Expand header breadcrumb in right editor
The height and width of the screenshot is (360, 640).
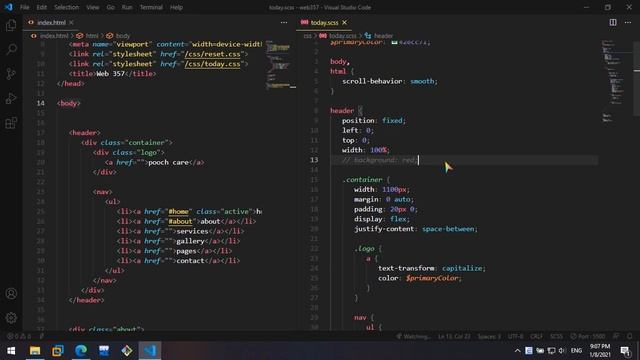383,36
